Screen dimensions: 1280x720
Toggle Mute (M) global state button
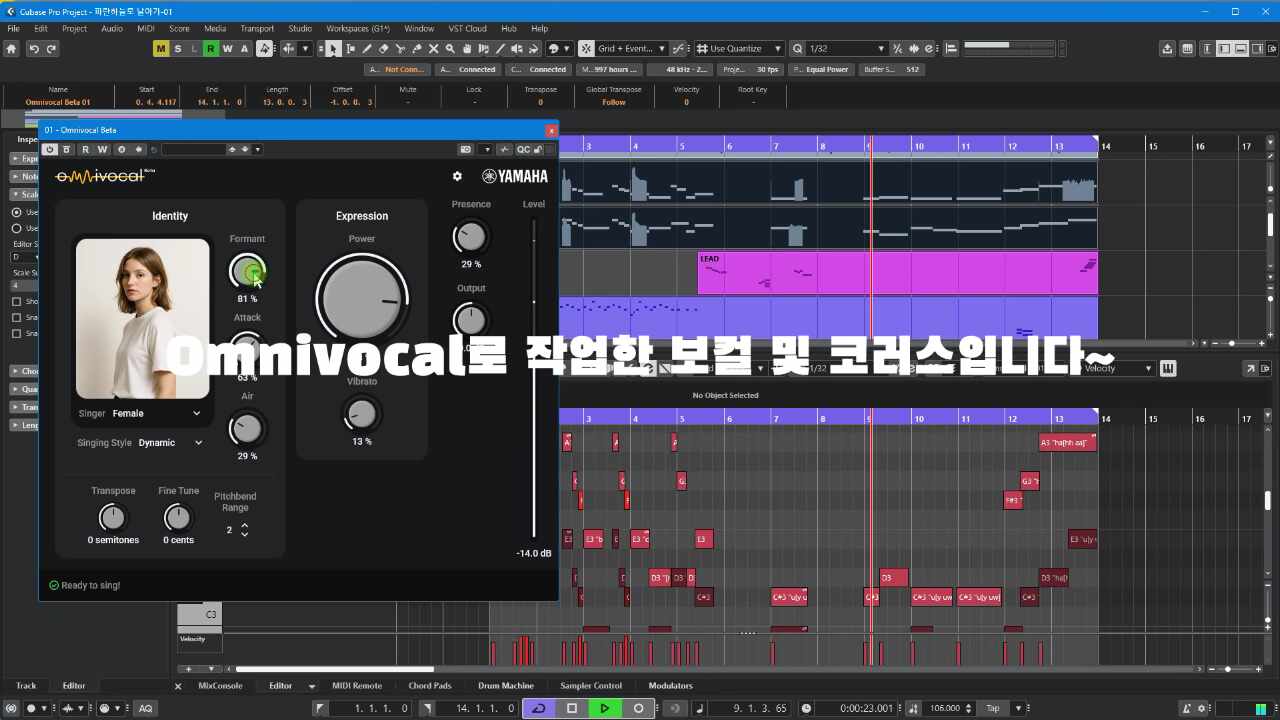pyautogui.click(x=161, y=48)
